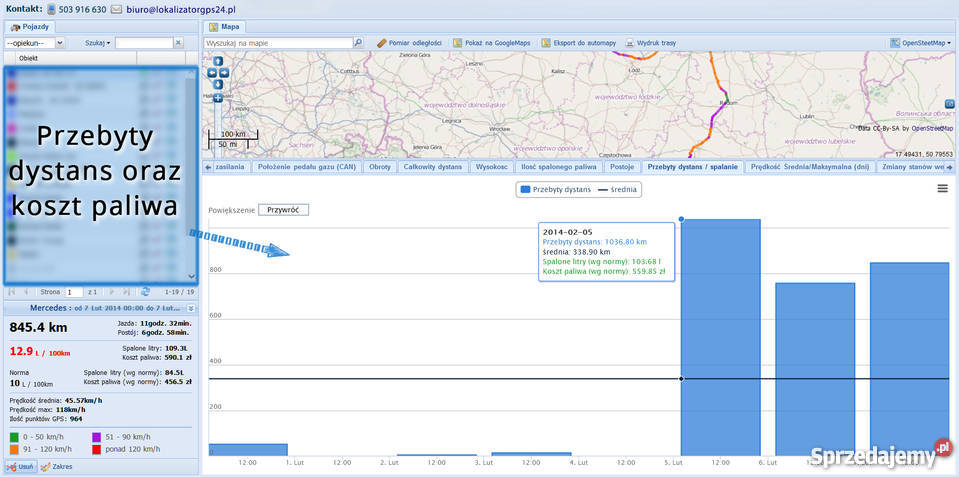Switch to Położenie pedału gazu (CAN) tab
The width and height of the screenshot is (959, 477).
[306, 166]
